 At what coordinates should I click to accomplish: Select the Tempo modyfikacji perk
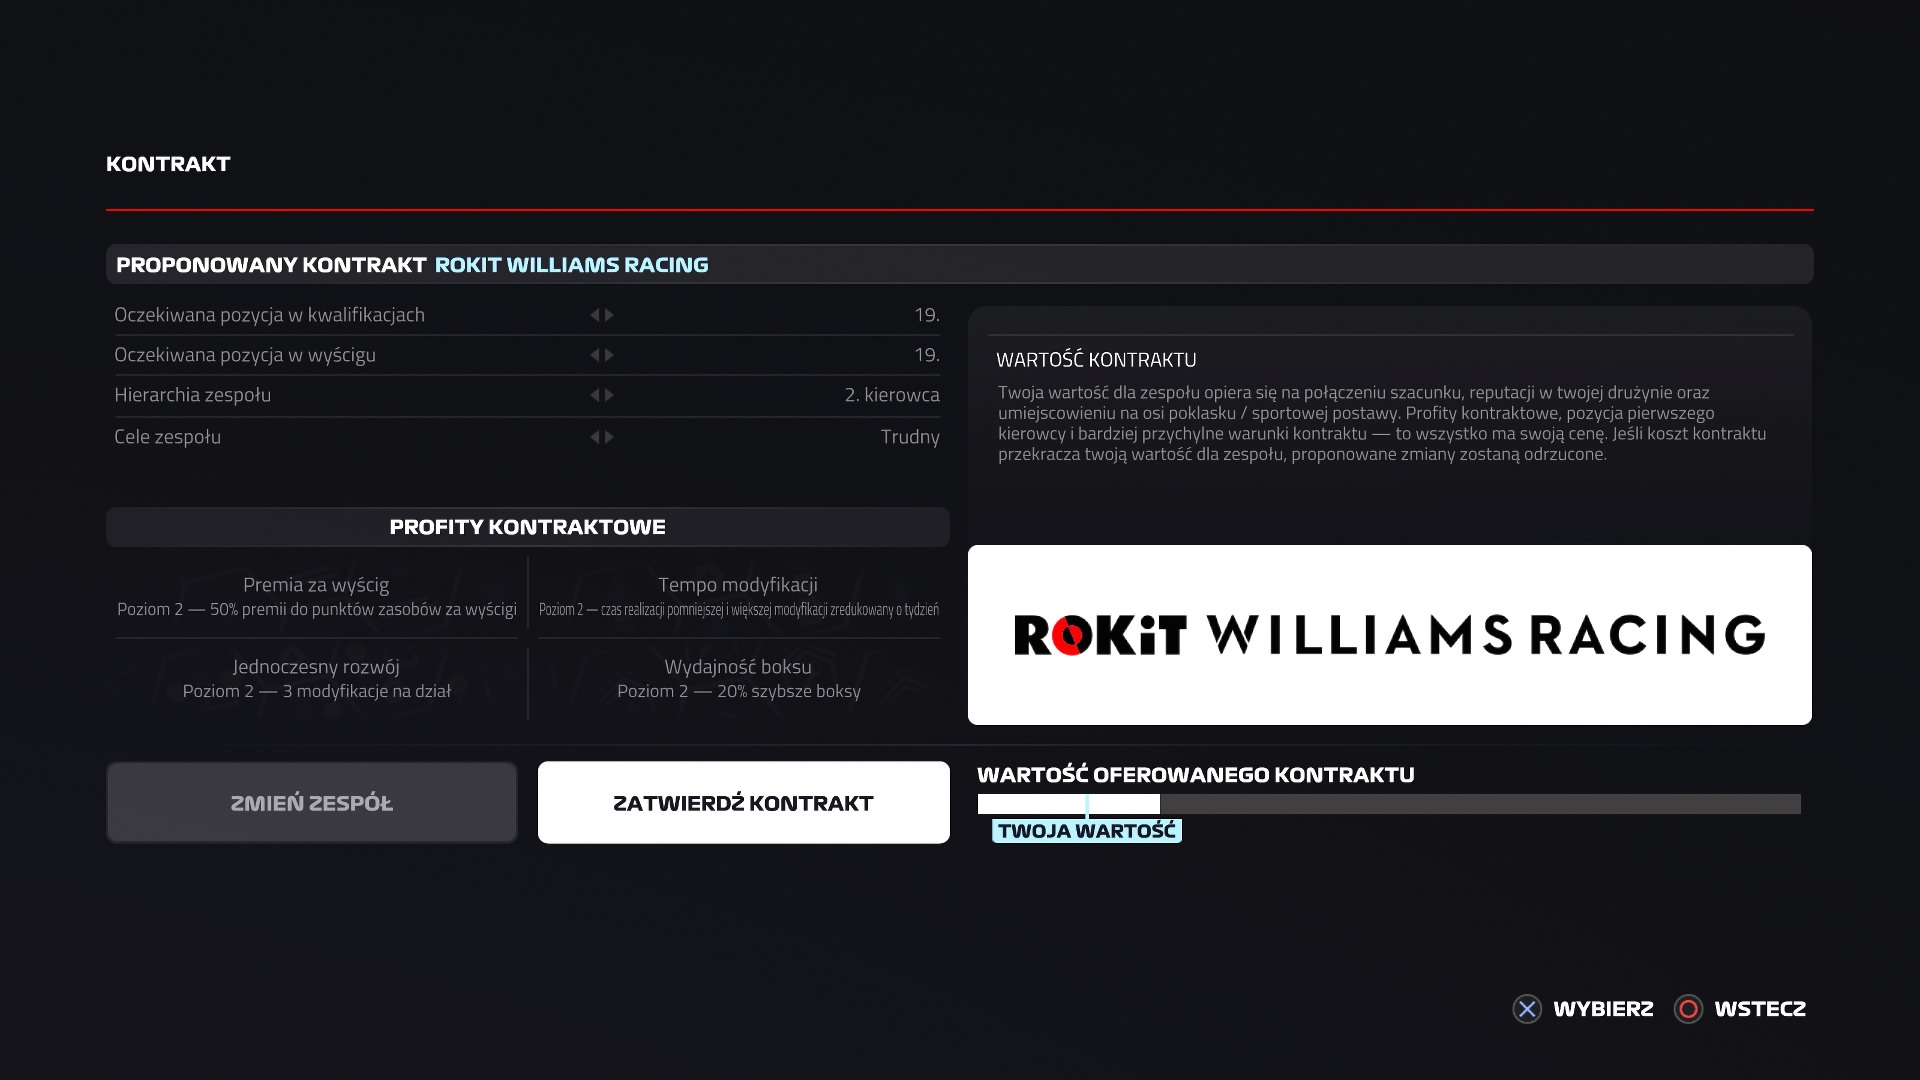coord(738,596)
